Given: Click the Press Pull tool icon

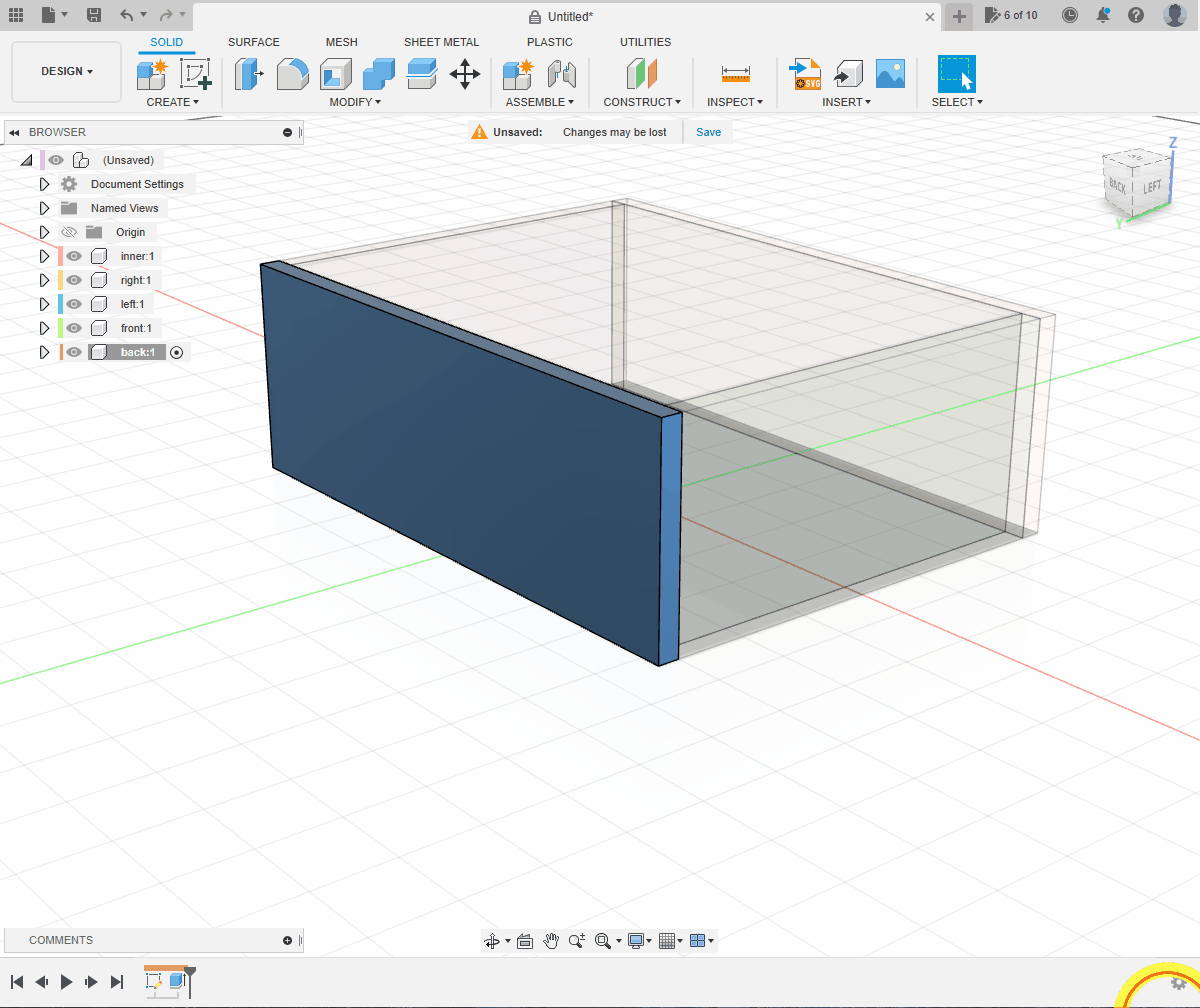Looking at the screenshot, I should (249, 74).
